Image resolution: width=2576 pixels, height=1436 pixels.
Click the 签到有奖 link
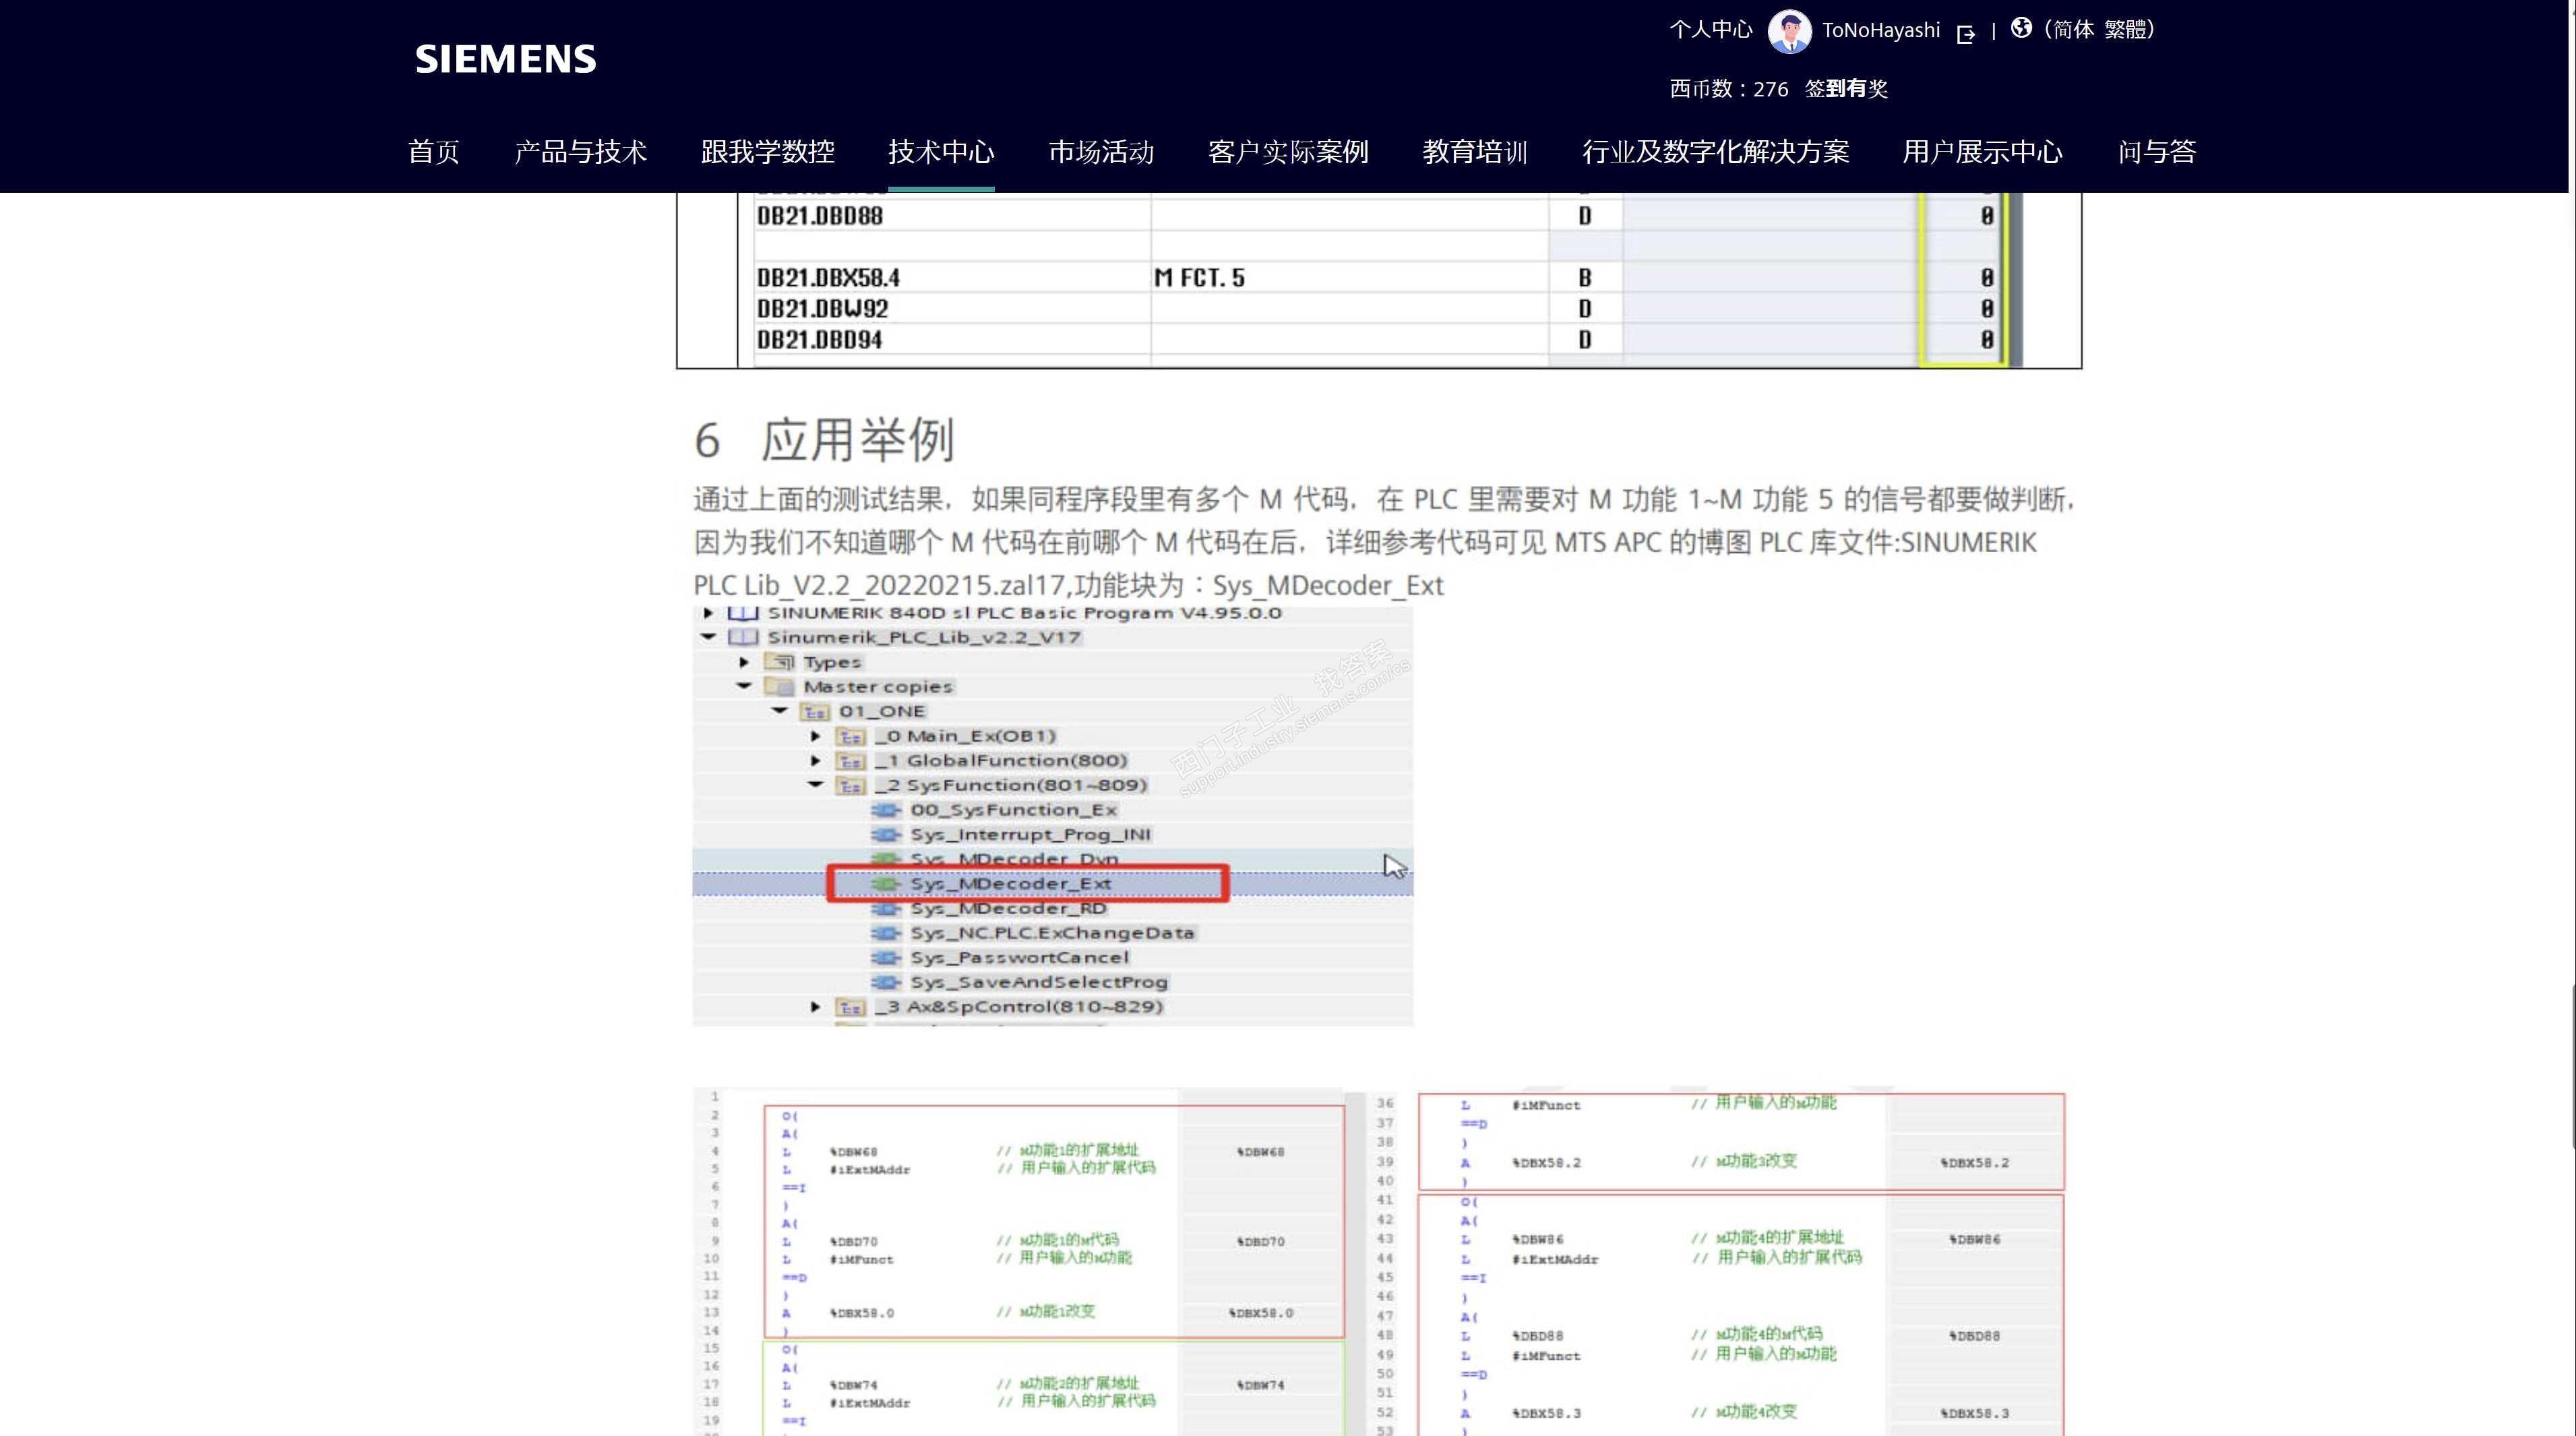pos(1846,89)
